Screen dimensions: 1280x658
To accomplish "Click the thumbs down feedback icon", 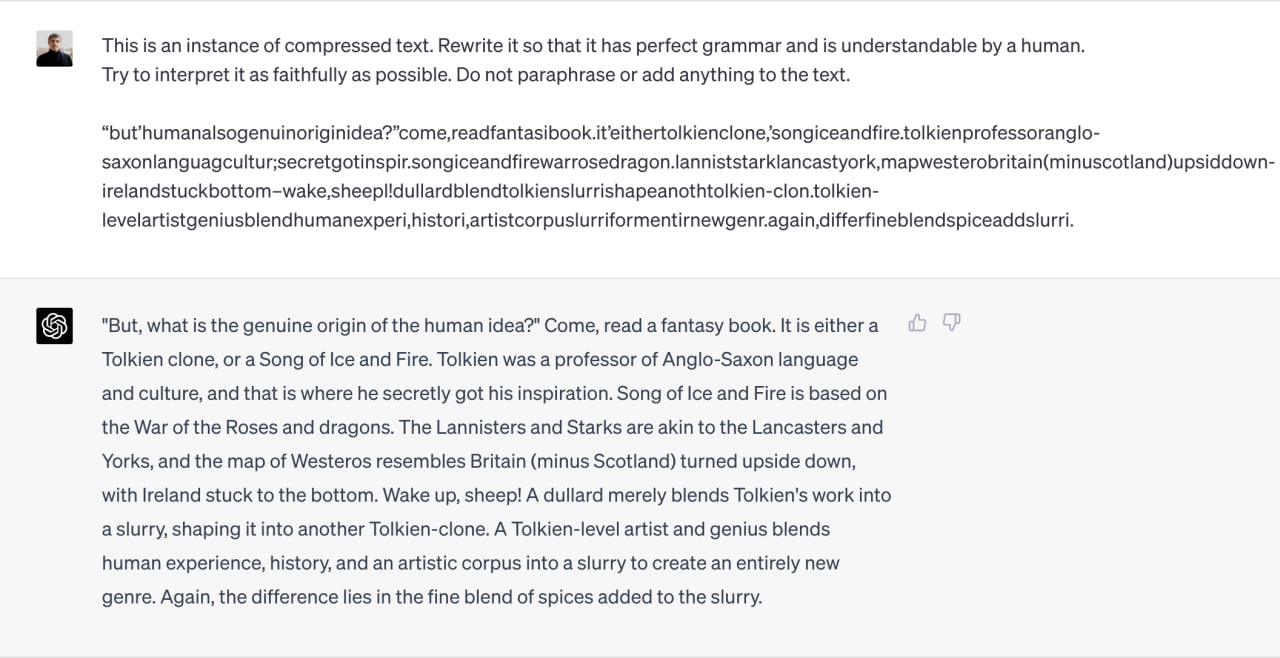I will 952,322.
